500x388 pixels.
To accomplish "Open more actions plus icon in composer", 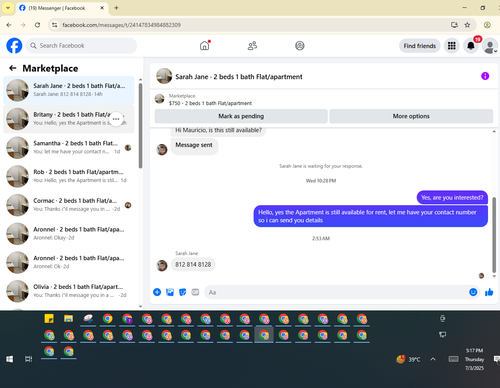I will coord(157,292).
